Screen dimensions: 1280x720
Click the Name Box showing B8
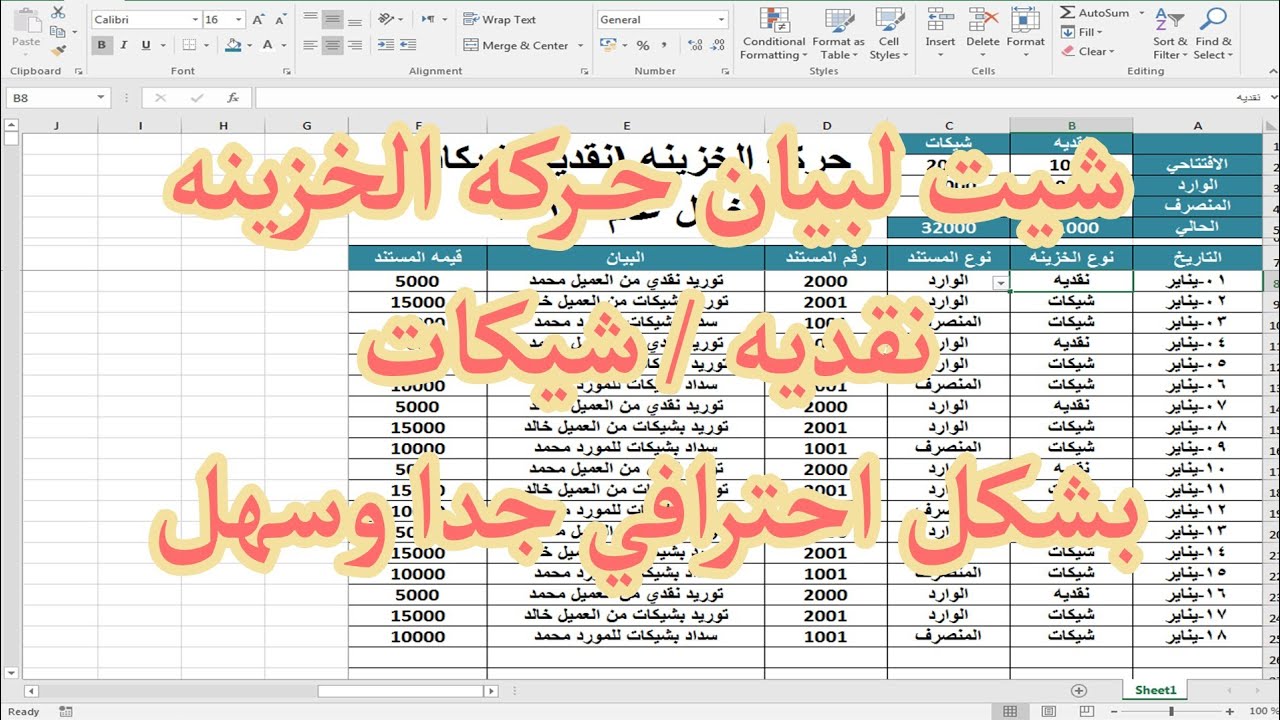pyautogui.click(x=57, y=98)
